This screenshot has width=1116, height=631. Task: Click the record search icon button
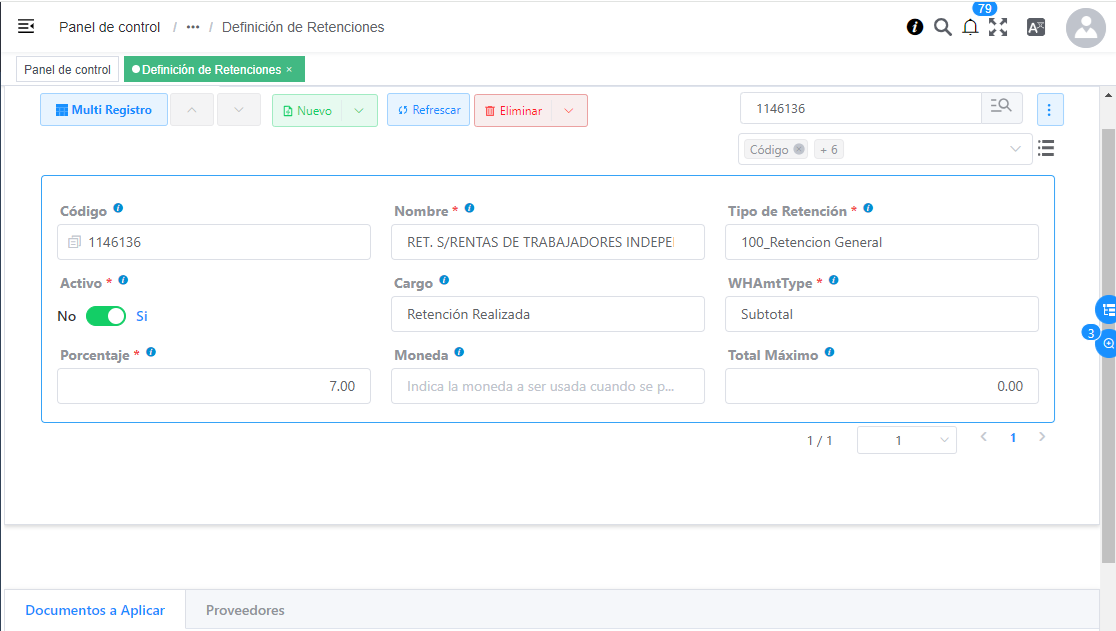click(x=1001, y=108)
